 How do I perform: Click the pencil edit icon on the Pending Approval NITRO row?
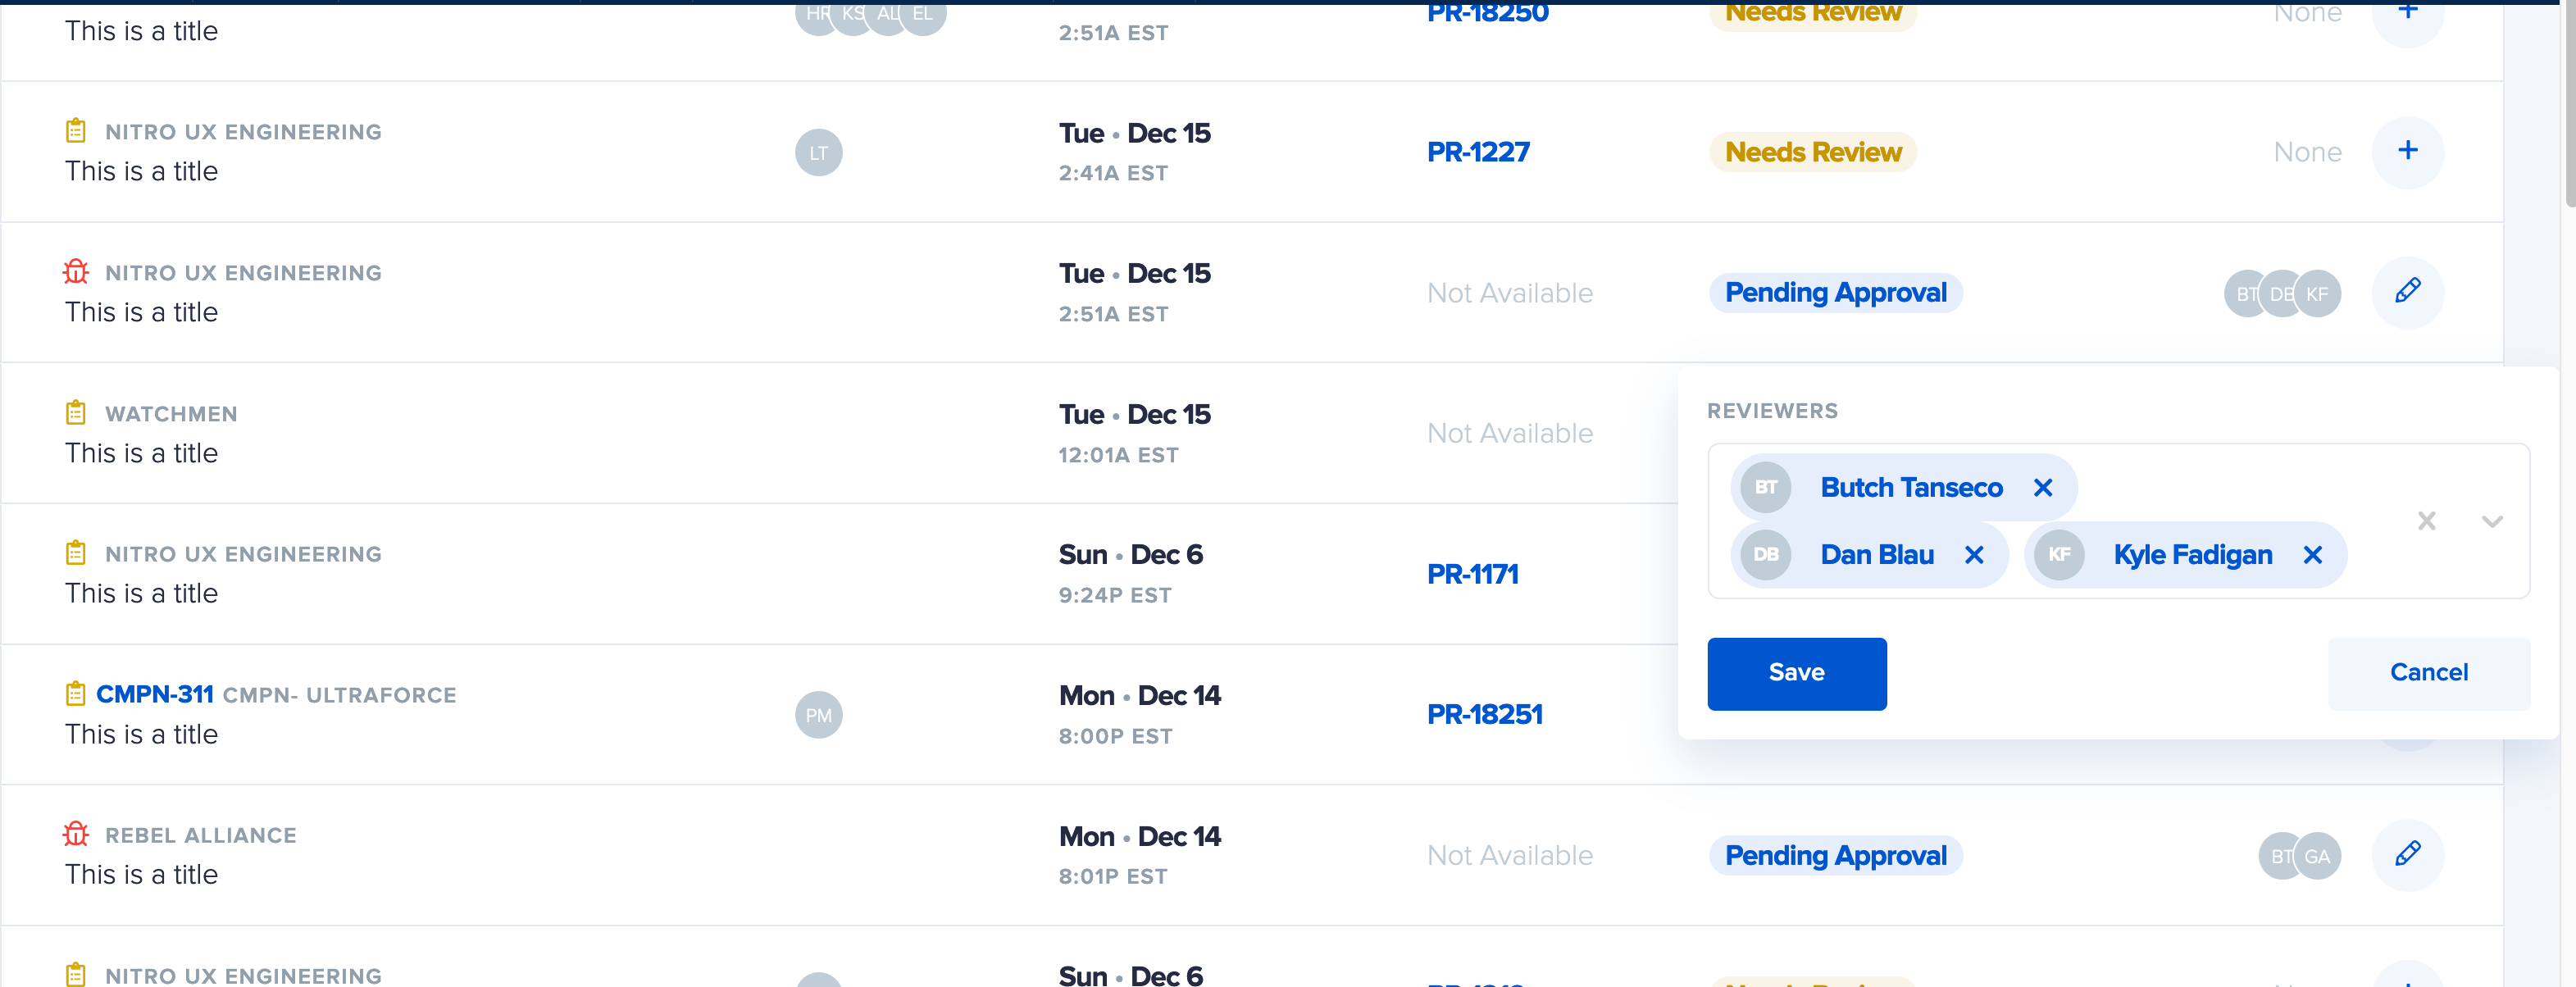click(2408, 292)
